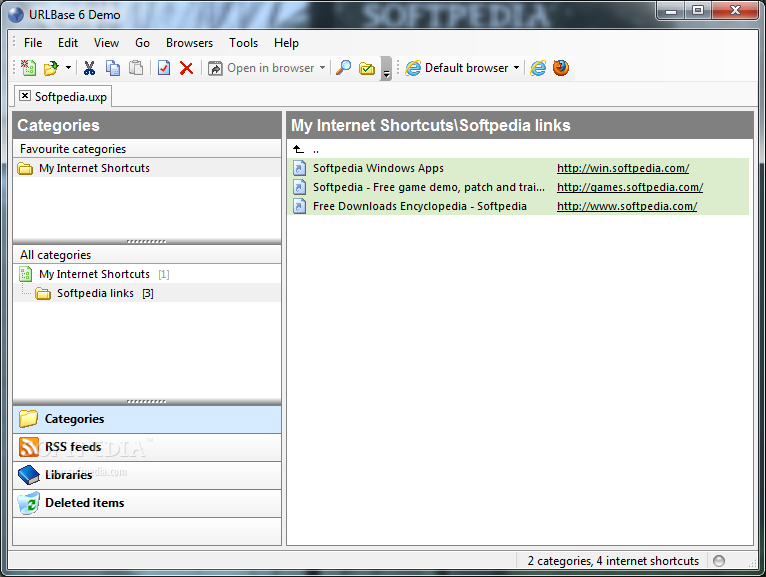Close the Softpedia.uxp tab with X

click(25, 96)
